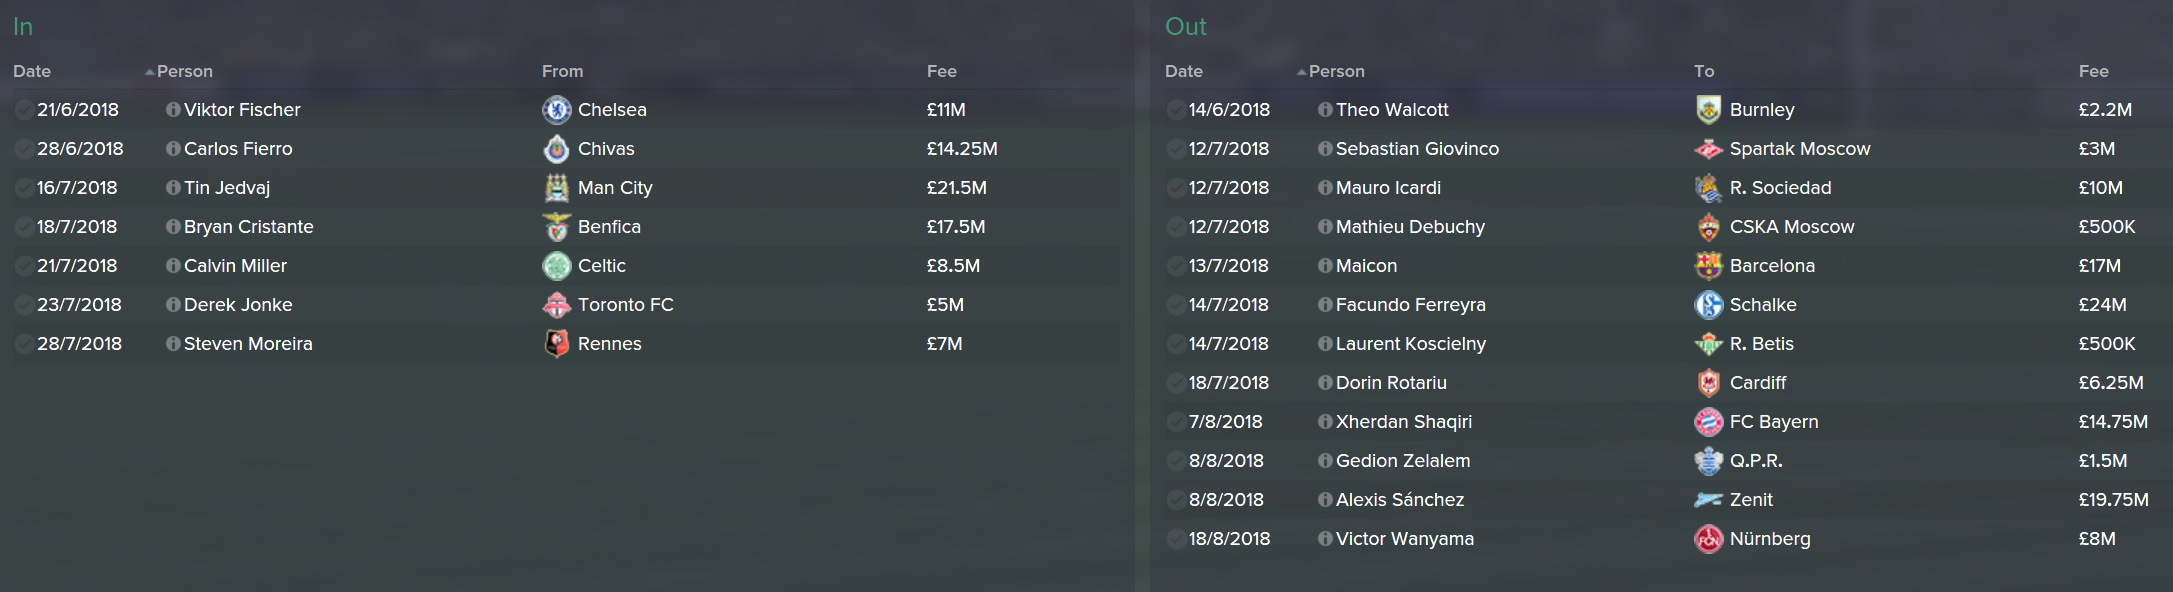The image size is (2173, 592).
Task: Open Xherdan Shaqiri's player profile
Action: pos(1403,422)
